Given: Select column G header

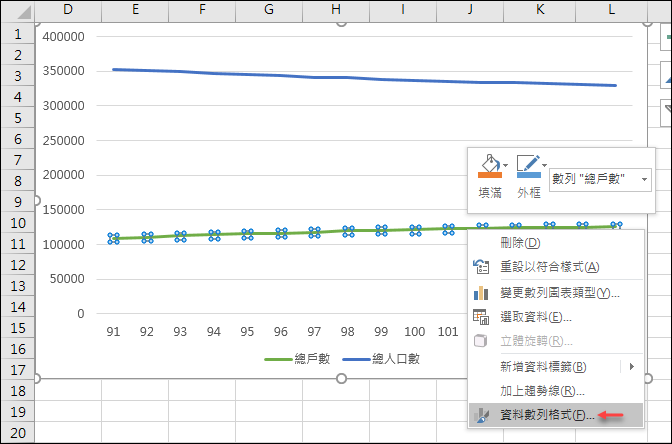Looking at the screenshot, I should (x=269, y=10).
